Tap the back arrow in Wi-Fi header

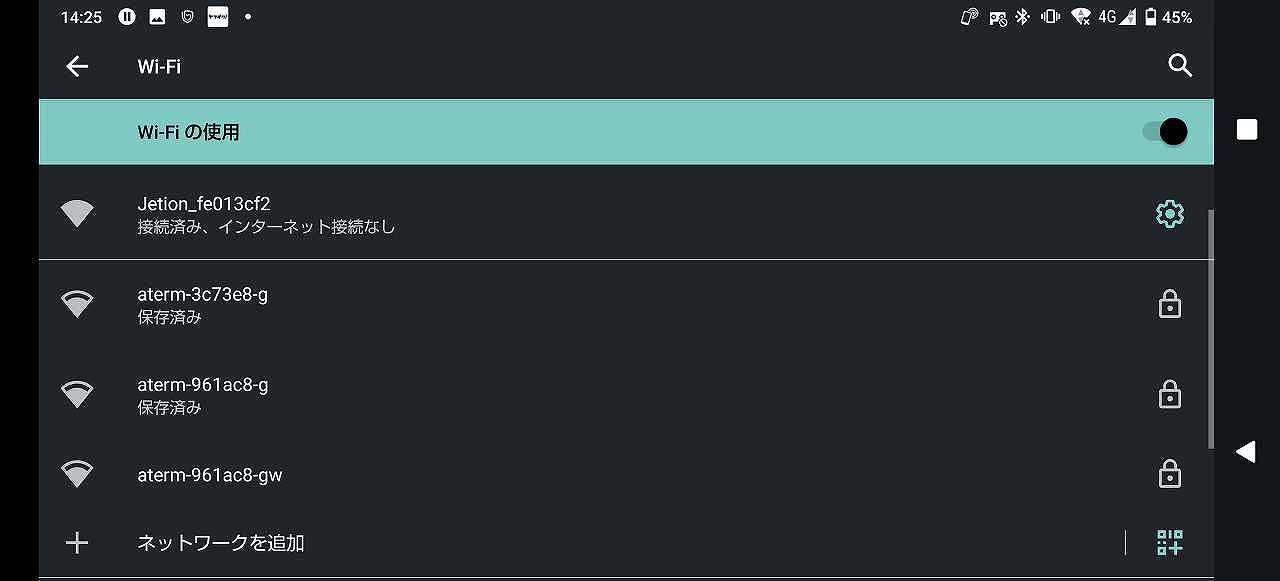pos(77,66)
